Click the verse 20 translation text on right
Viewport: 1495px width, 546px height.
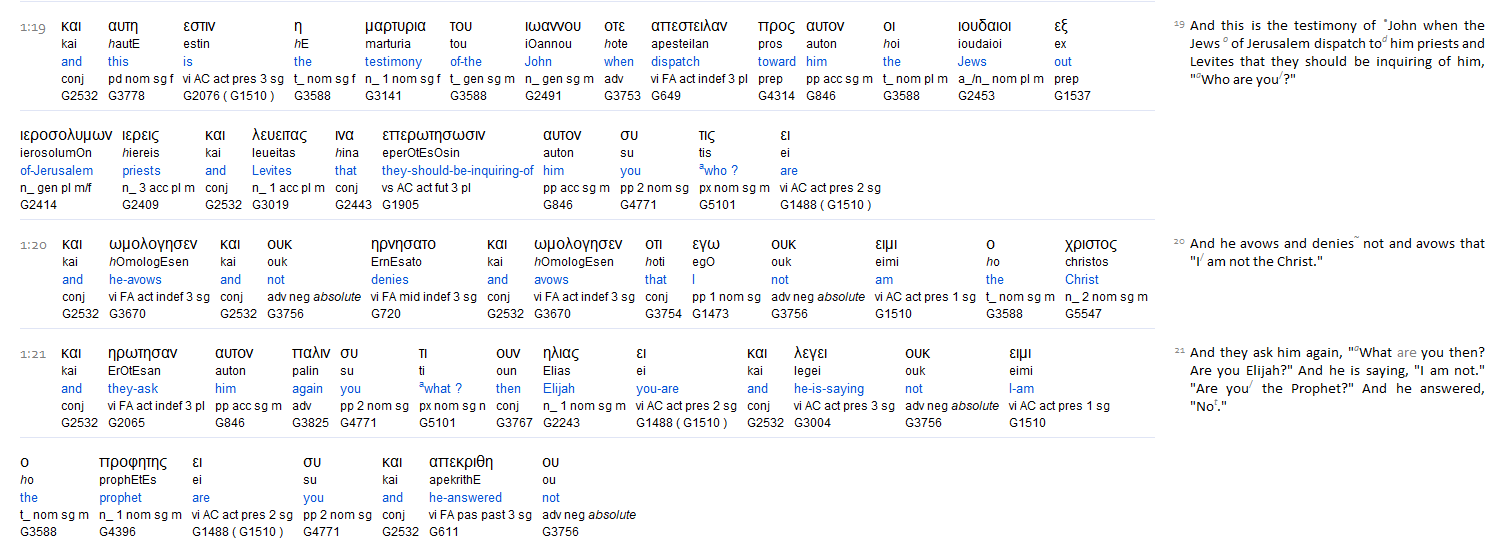[1336, 252]
